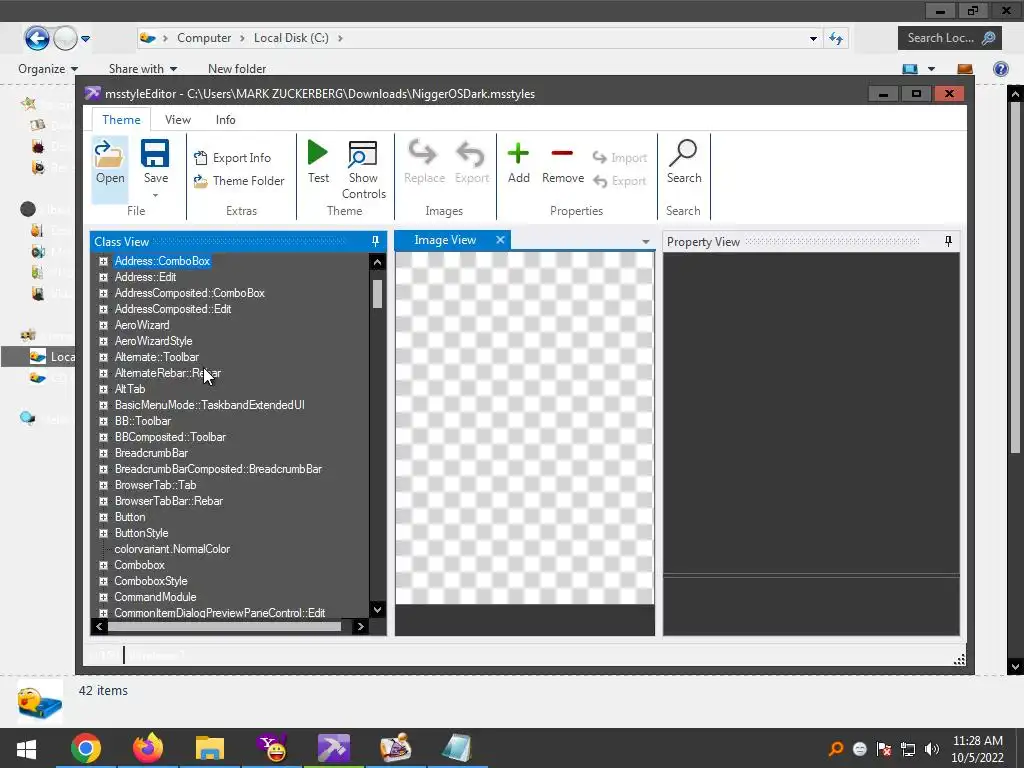1024x768 pixels.
Task: Expand the Button class node
Action: 103,517
